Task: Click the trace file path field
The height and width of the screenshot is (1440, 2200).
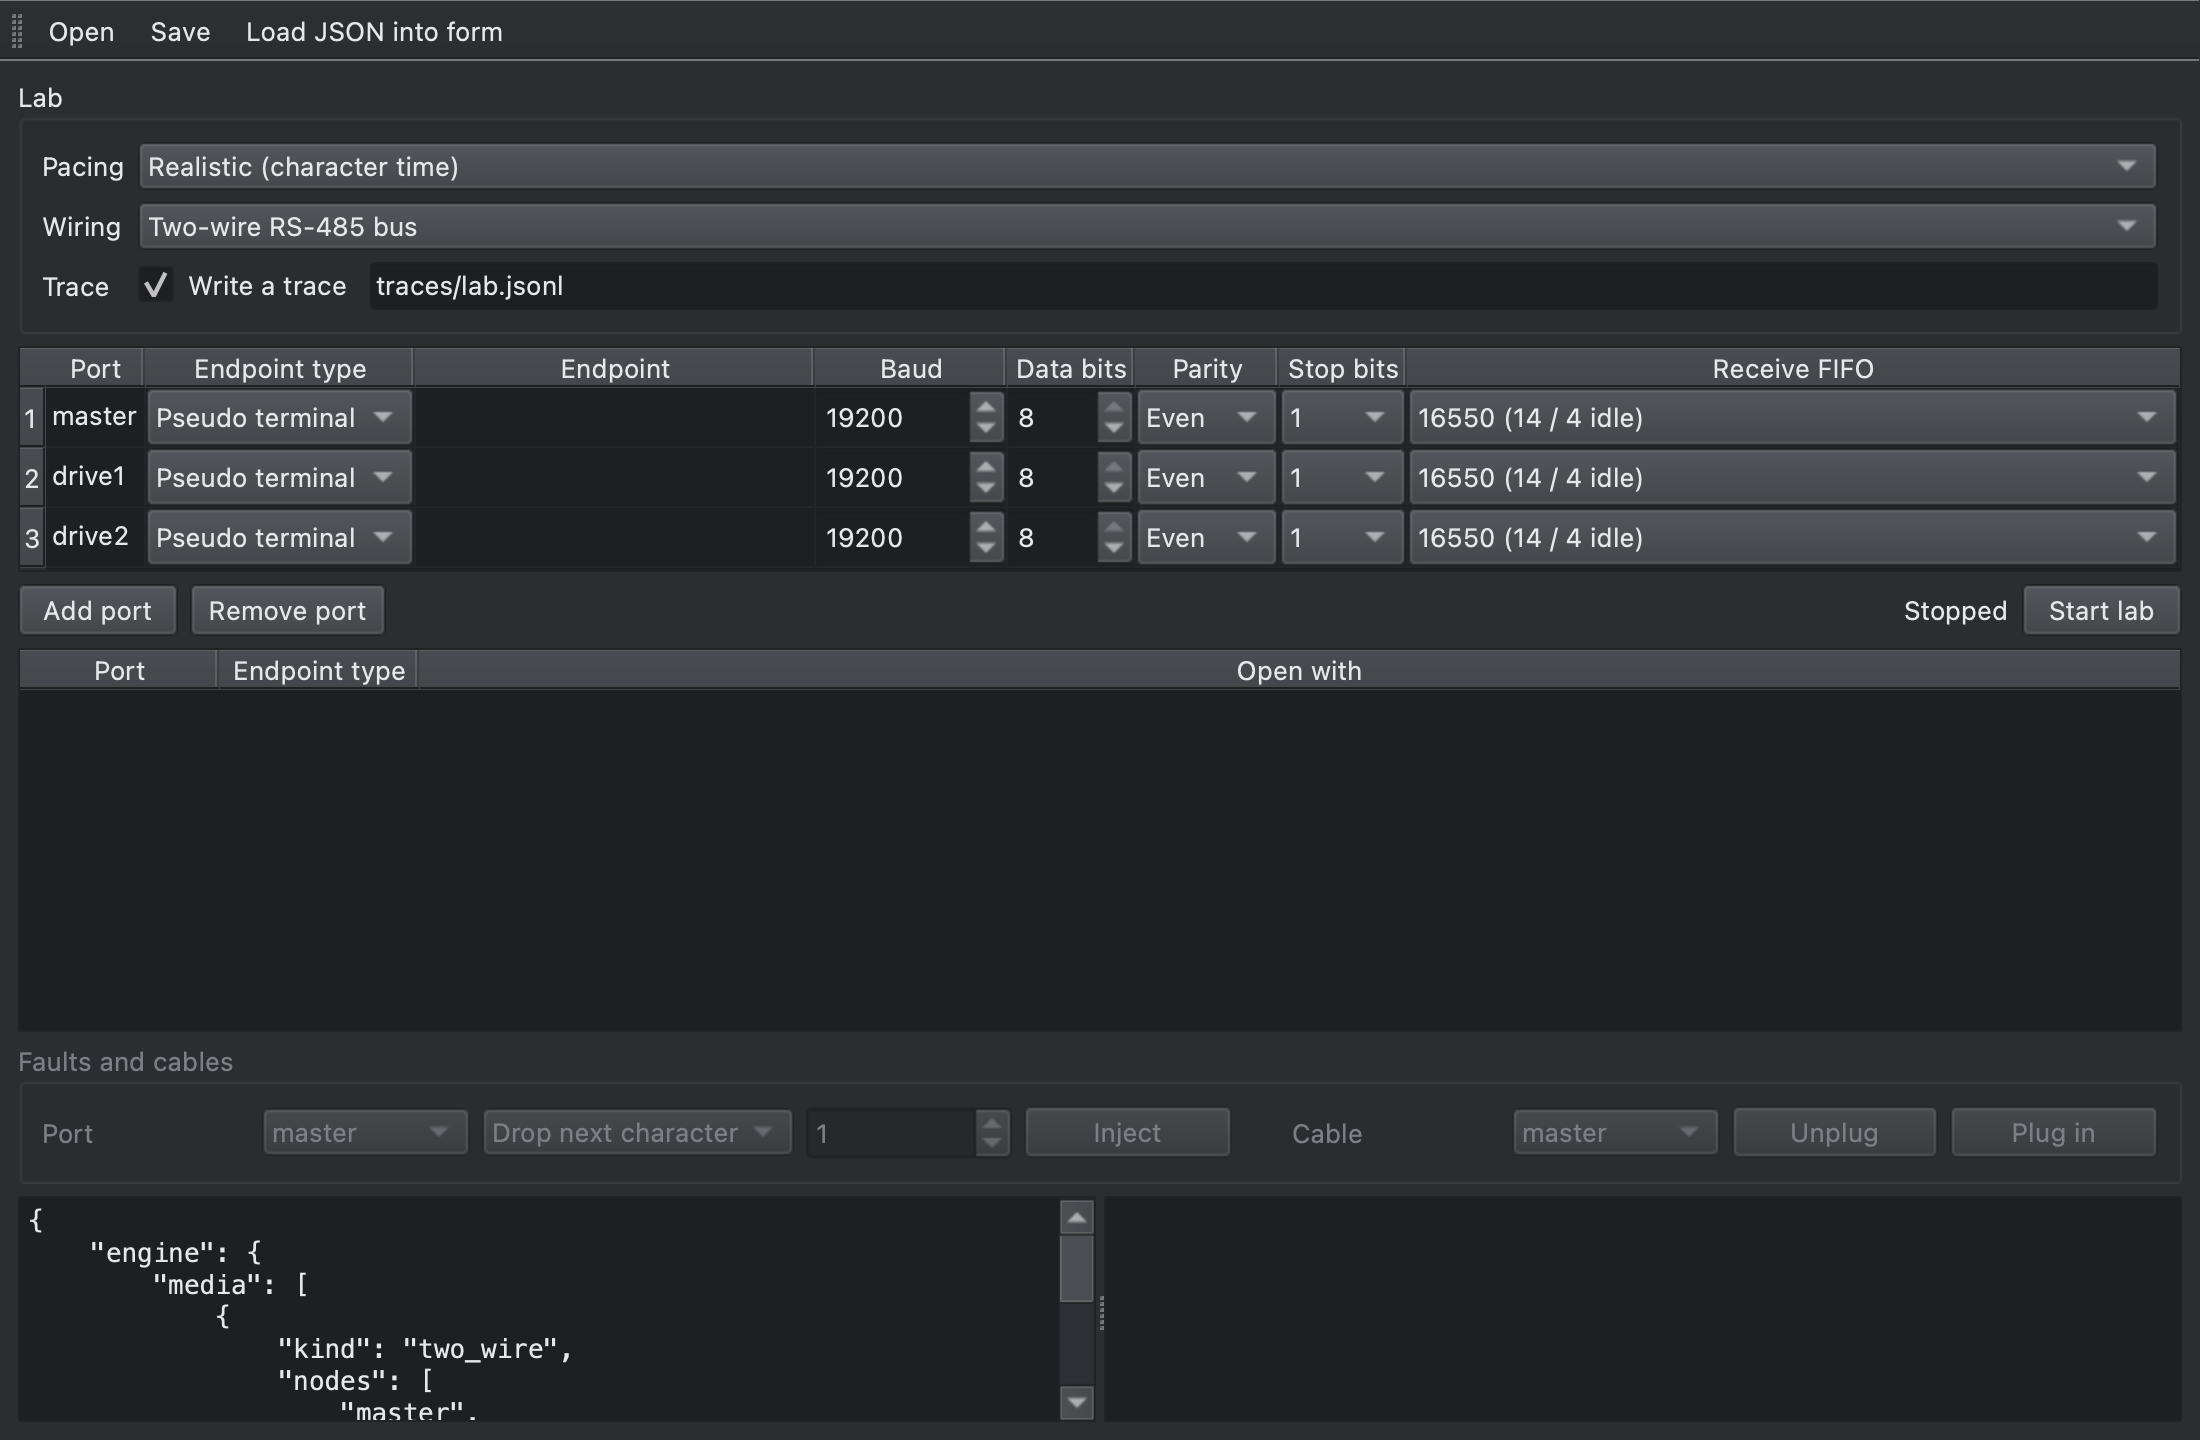Action: click(1263, 286)
